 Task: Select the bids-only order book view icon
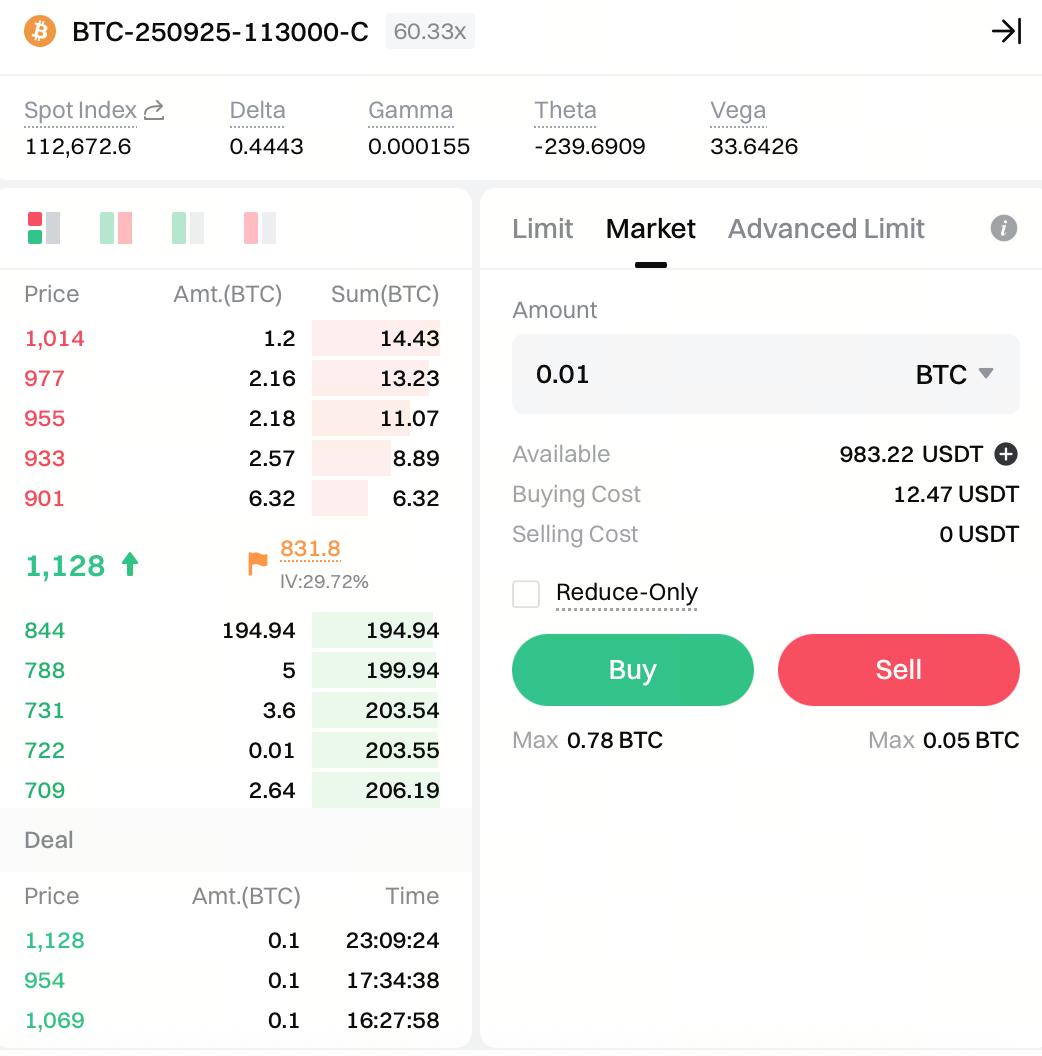tap(187, 228)
